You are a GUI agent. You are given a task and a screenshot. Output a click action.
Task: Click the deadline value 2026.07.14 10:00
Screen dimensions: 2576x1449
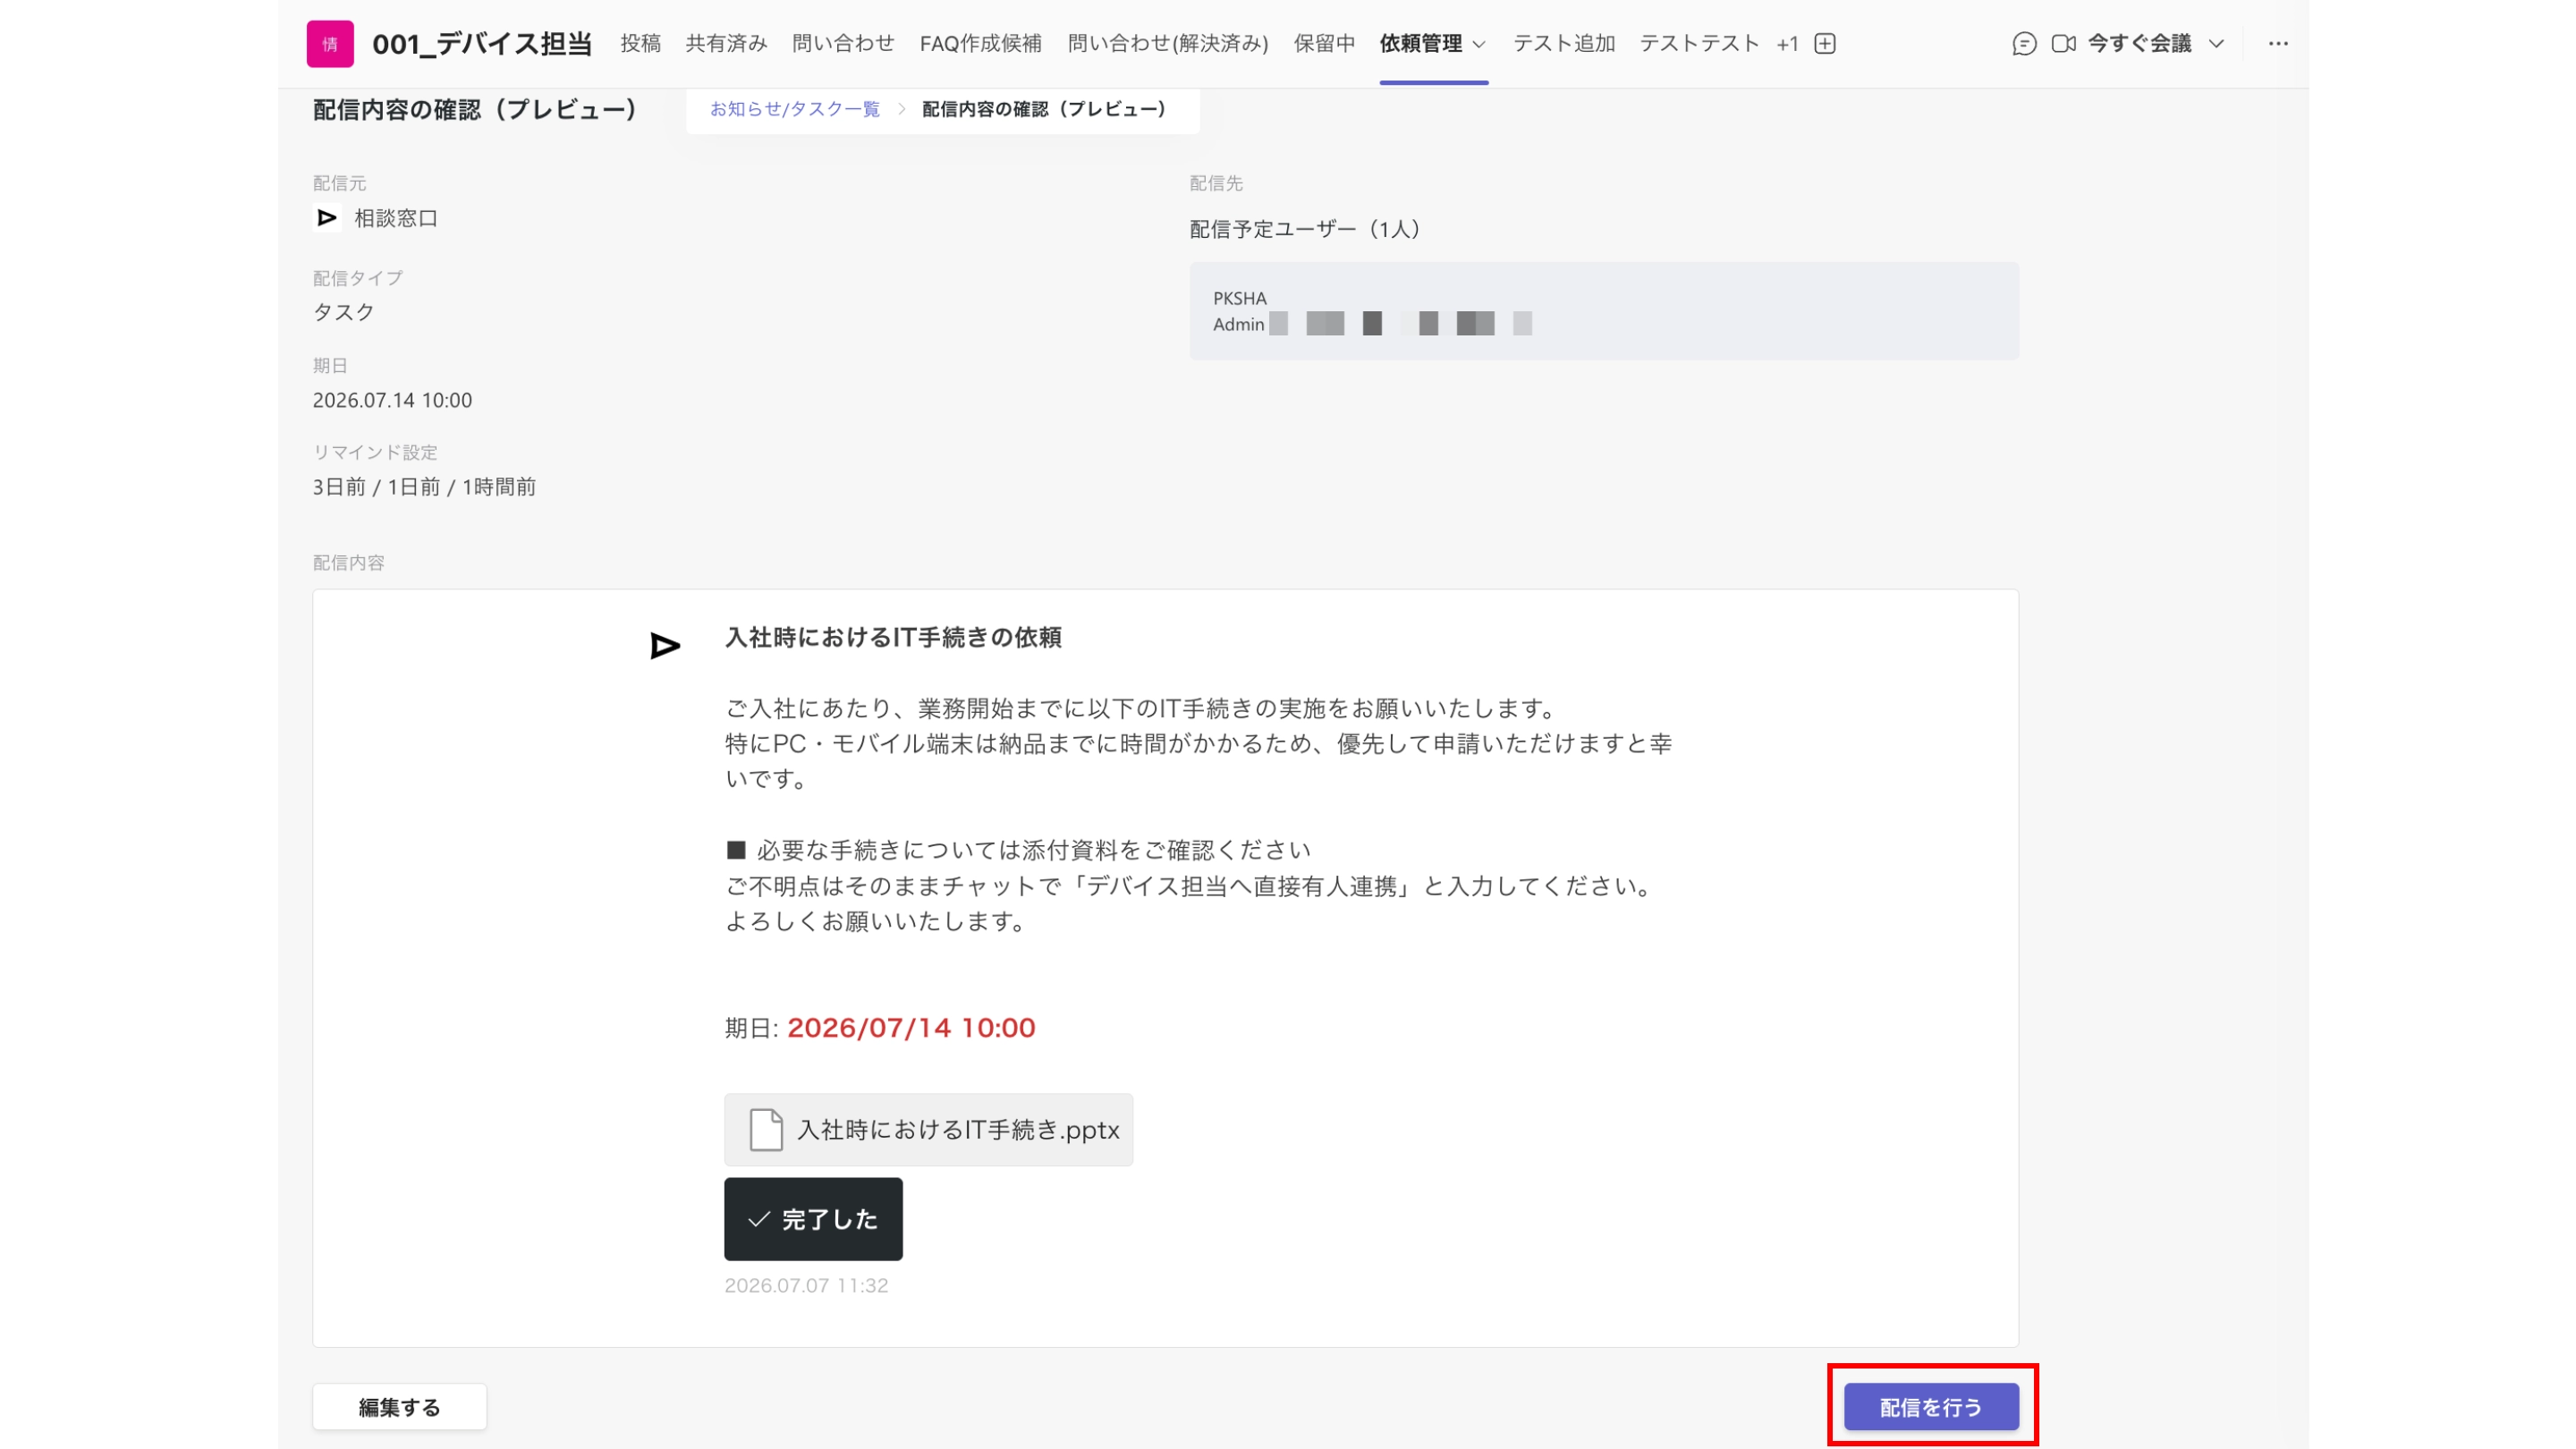(x=392, y=400)
